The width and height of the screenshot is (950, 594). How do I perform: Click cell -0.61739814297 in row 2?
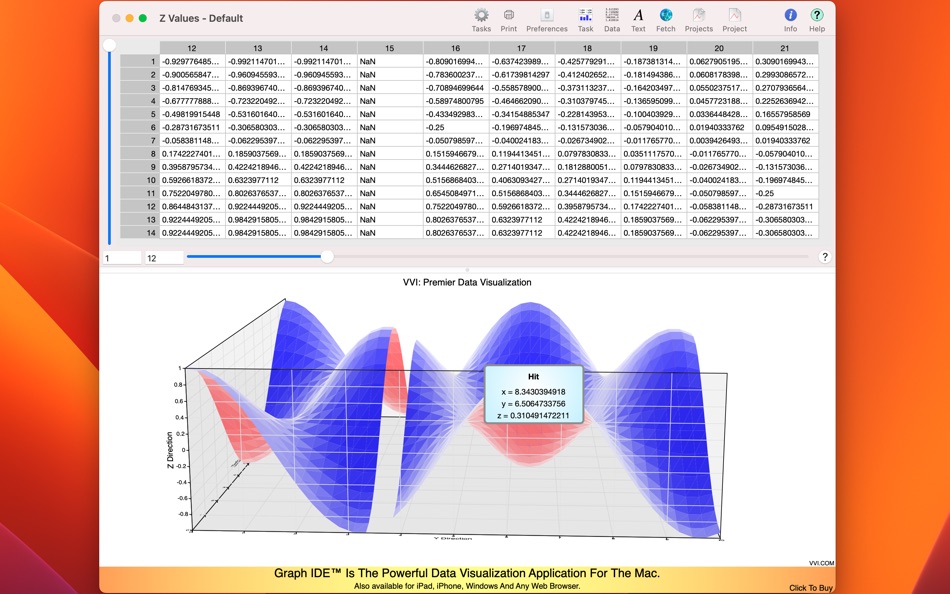[522, 75]
